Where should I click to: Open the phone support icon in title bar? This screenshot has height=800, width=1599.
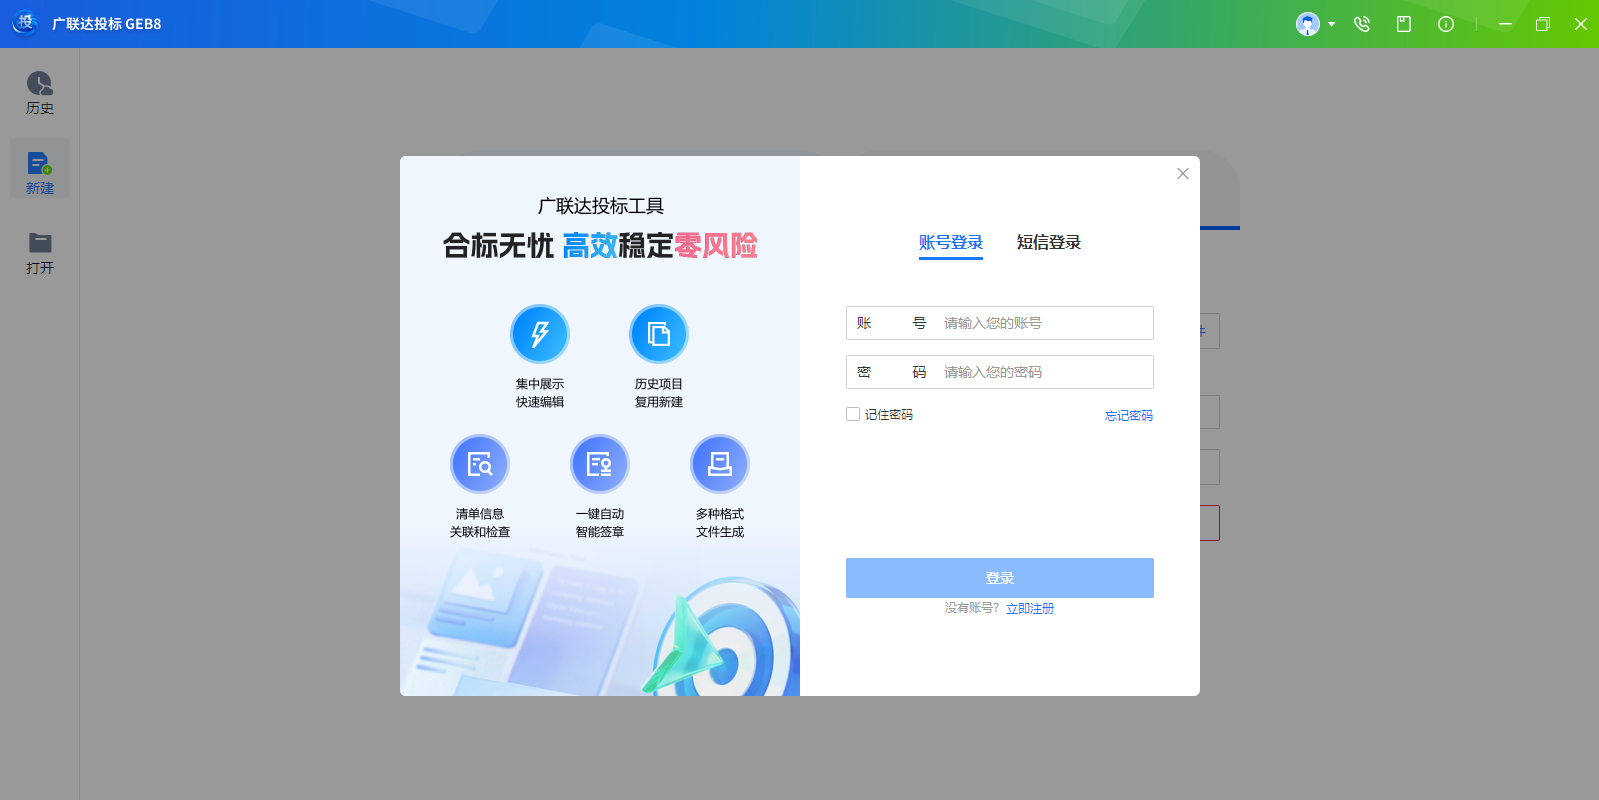(x=1362, y=24)
